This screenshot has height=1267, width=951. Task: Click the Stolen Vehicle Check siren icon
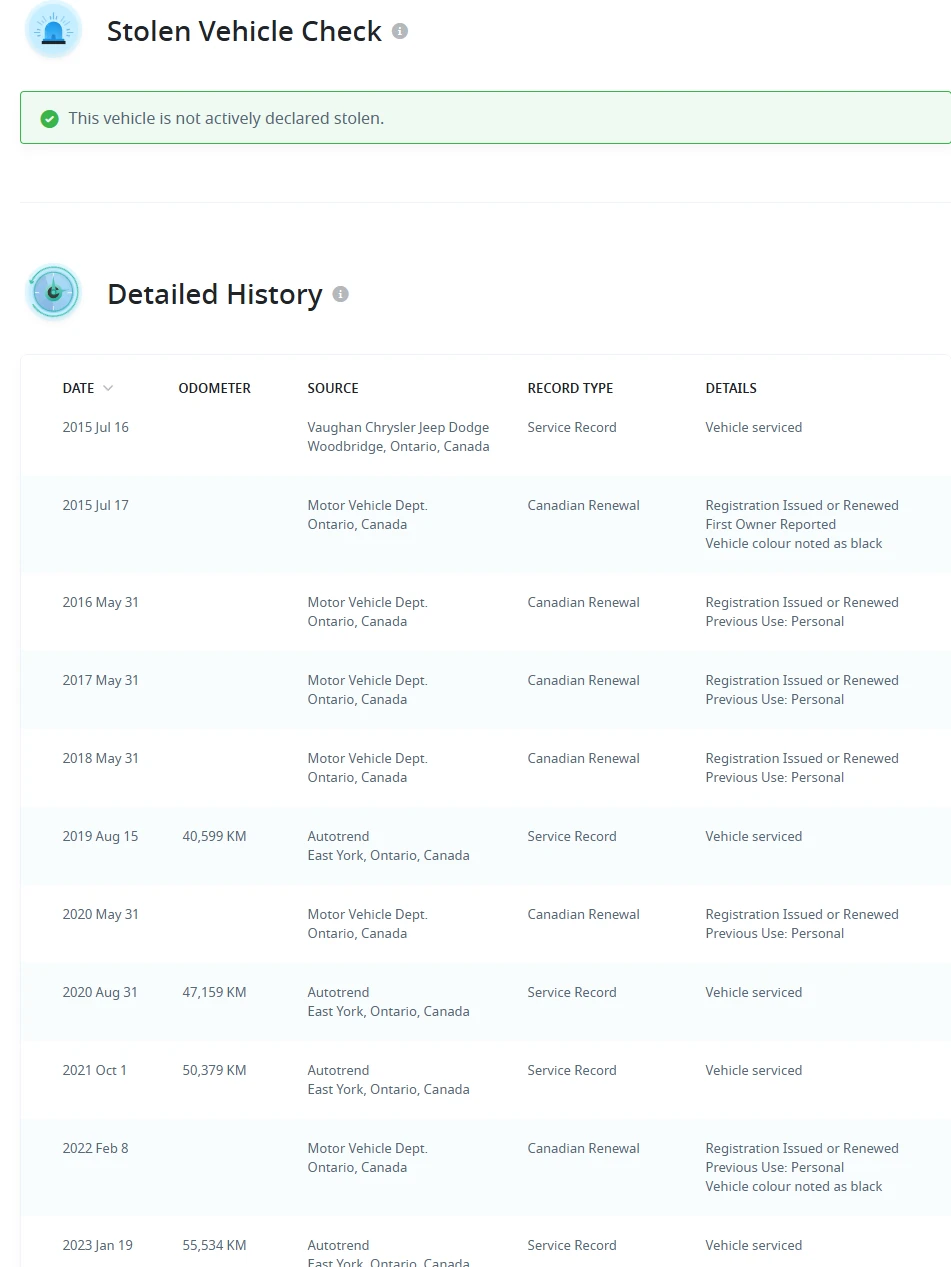(53, 29)
